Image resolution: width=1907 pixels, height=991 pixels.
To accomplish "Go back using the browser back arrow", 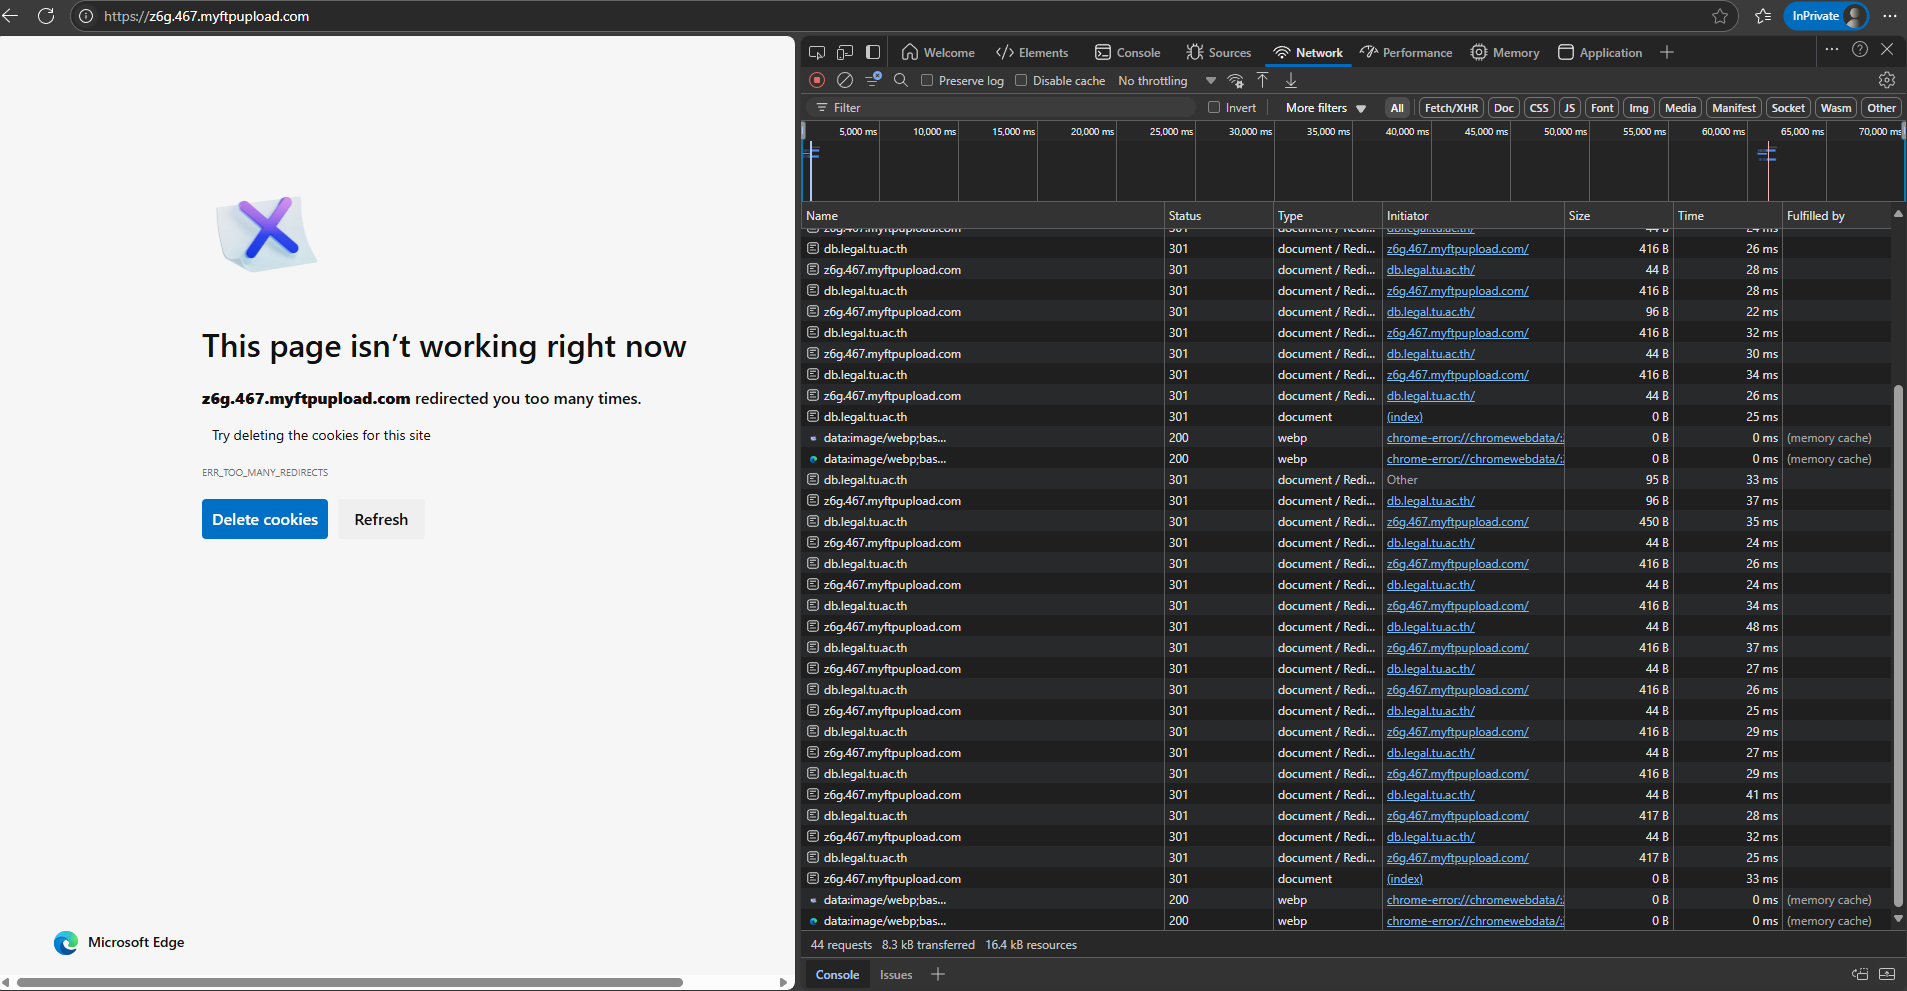I will pos(11,16).
